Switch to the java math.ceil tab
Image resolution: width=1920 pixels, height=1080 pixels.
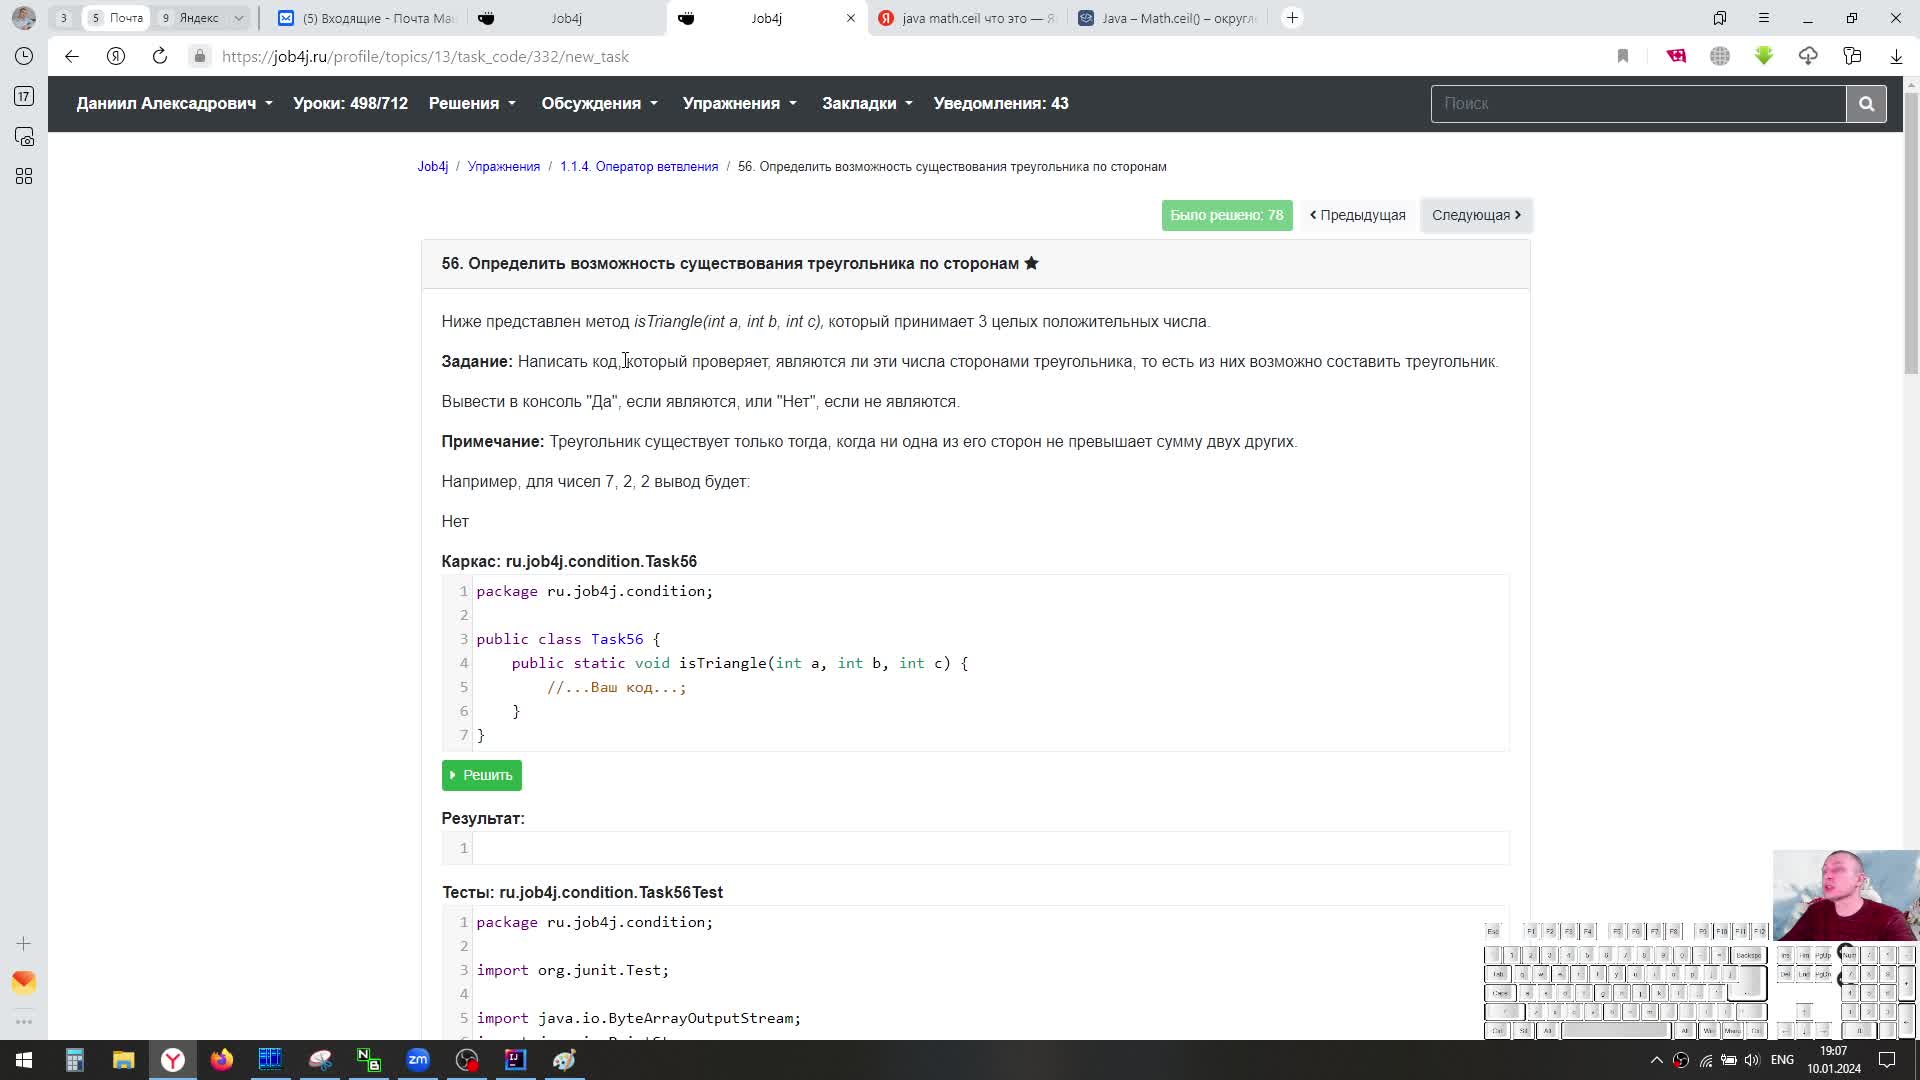point(966,18)
